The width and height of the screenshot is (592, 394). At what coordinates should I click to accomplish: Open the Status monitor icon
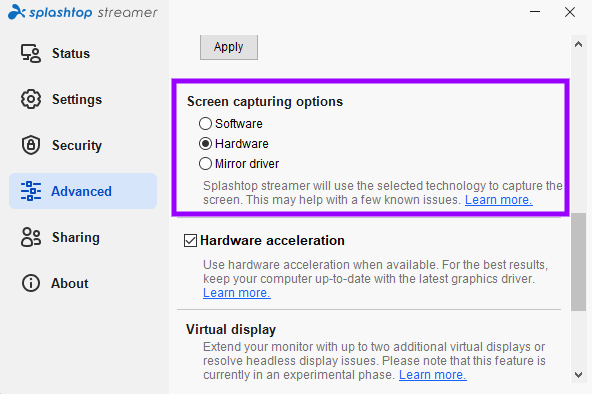pyautogui.click(x=31, y=53)
